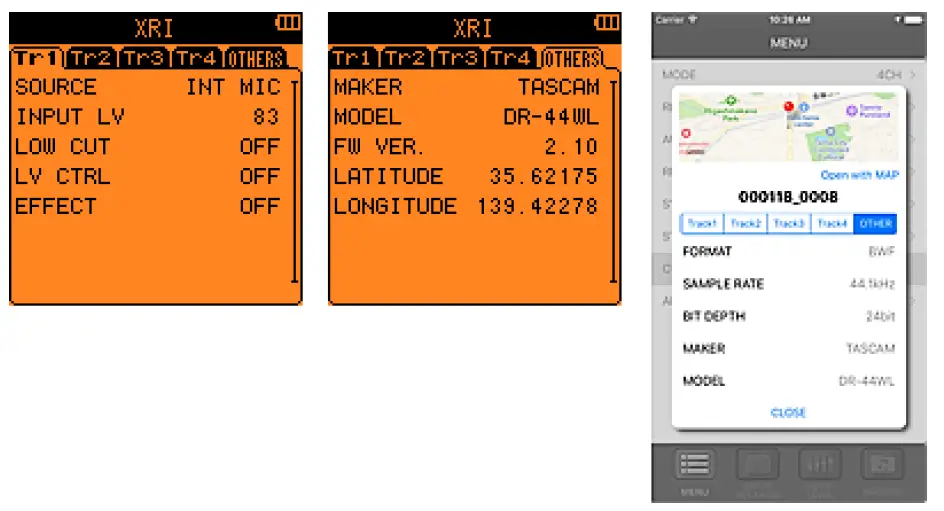Select Tr2 tab on MAKER XRI screen

coord(407,58)
